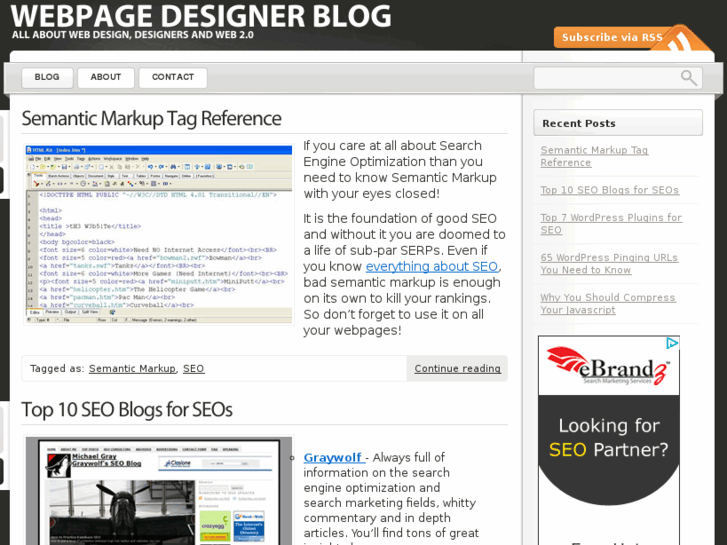Image resolution: width=727 pixels, height=545 pixels.
Task: Click the Webpage Designer Blog site title
Action: point(201,15)
